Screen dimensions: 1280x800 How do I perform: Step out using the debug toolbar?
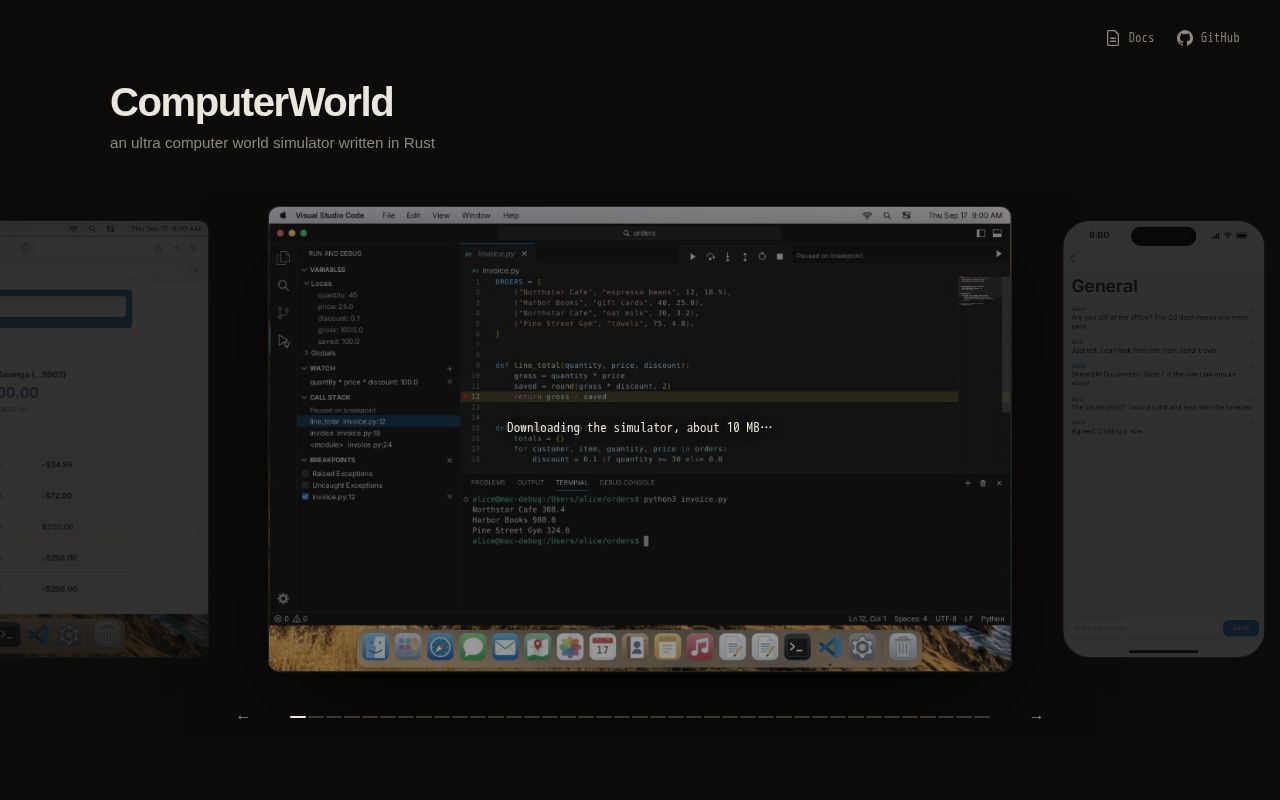click(744, 256)
